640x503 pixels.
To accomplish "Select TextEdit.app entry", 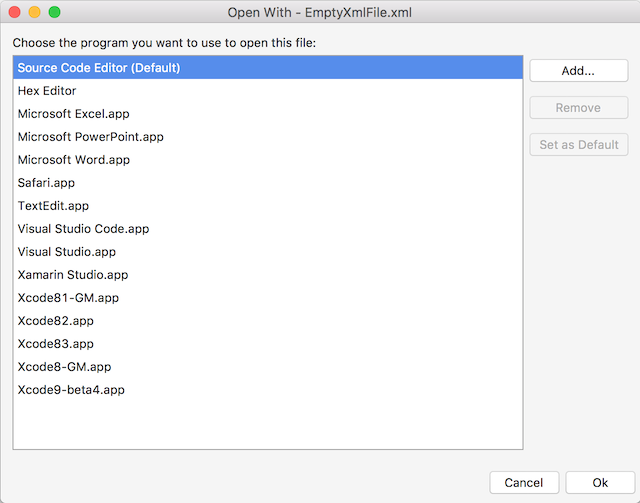I will [x=268, y=206].
